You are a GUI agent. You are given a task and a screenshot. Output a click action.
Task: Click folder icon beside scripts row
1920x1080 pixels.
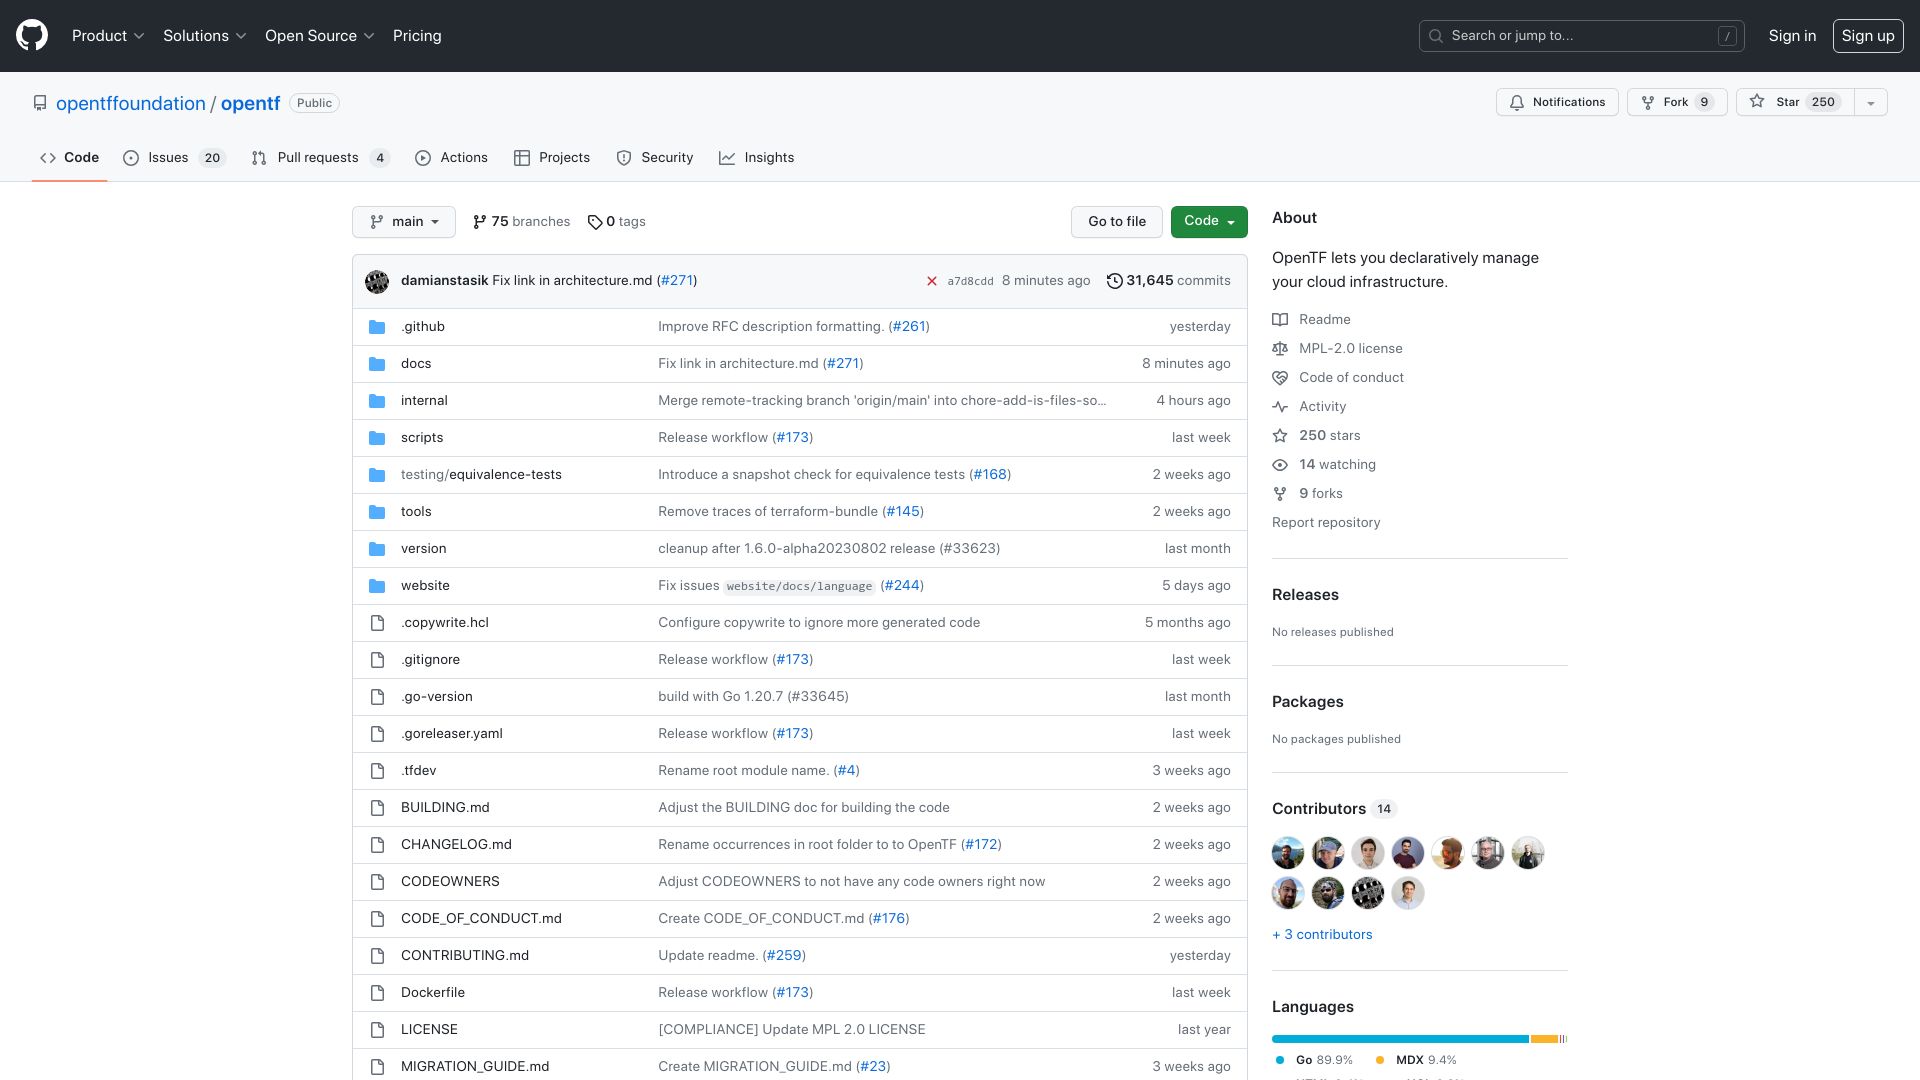coord(377,438)
